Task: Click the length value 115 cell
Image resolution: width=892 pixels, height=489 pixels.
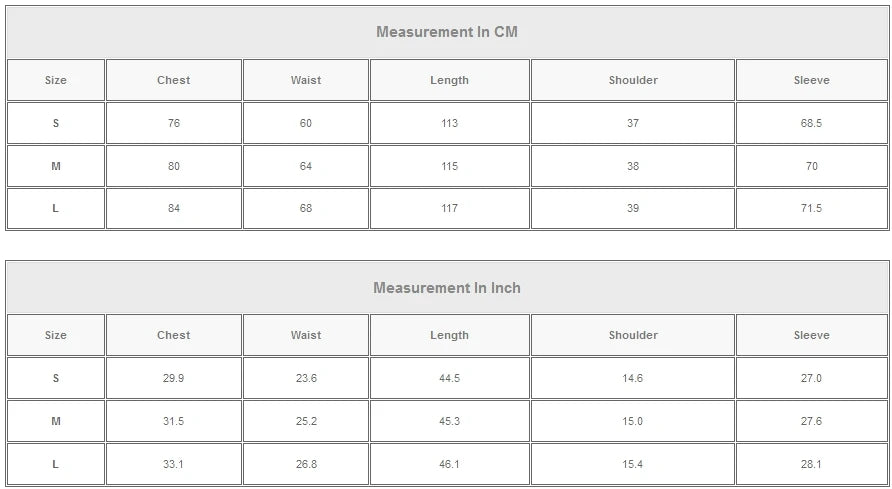Action: pyautogui.click(x=449, y=166)
